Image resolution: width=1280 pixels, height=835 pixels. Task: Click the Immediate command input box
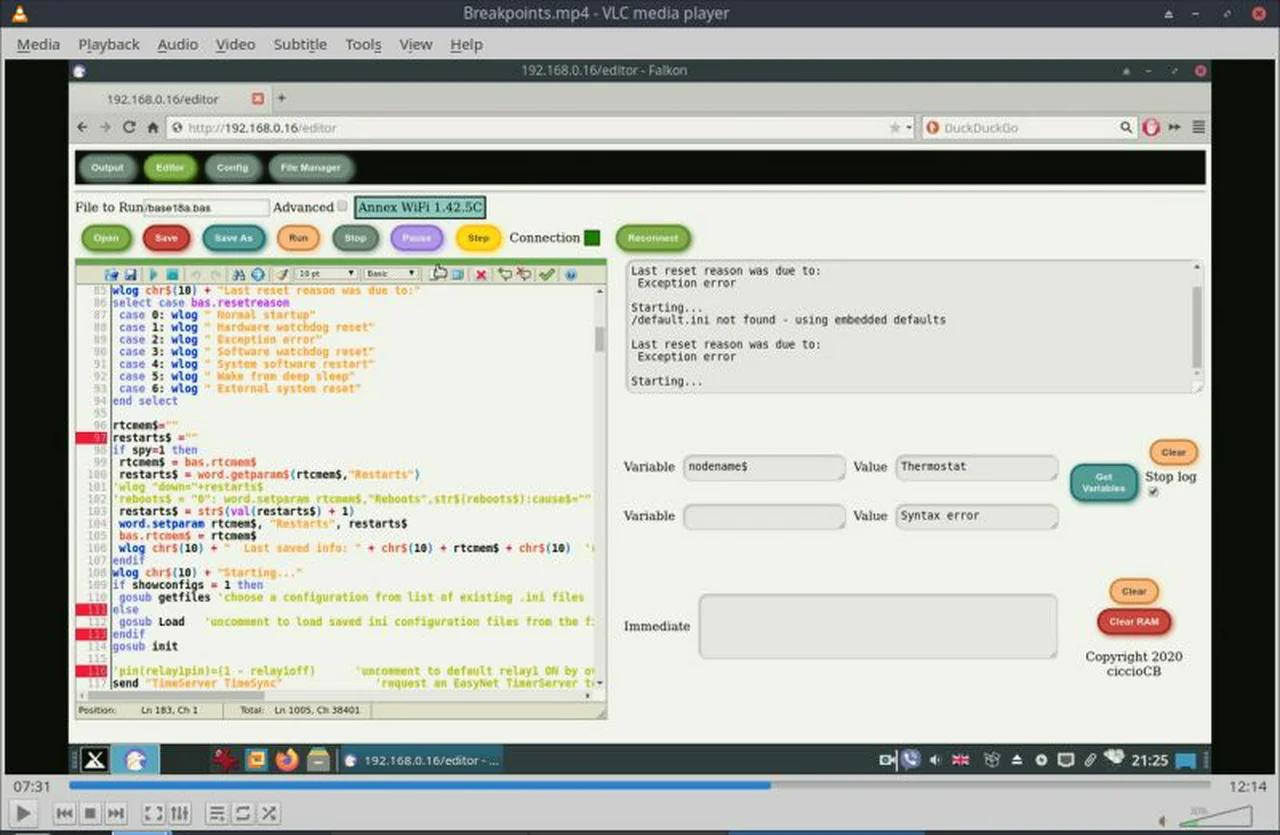pos(878,626)
